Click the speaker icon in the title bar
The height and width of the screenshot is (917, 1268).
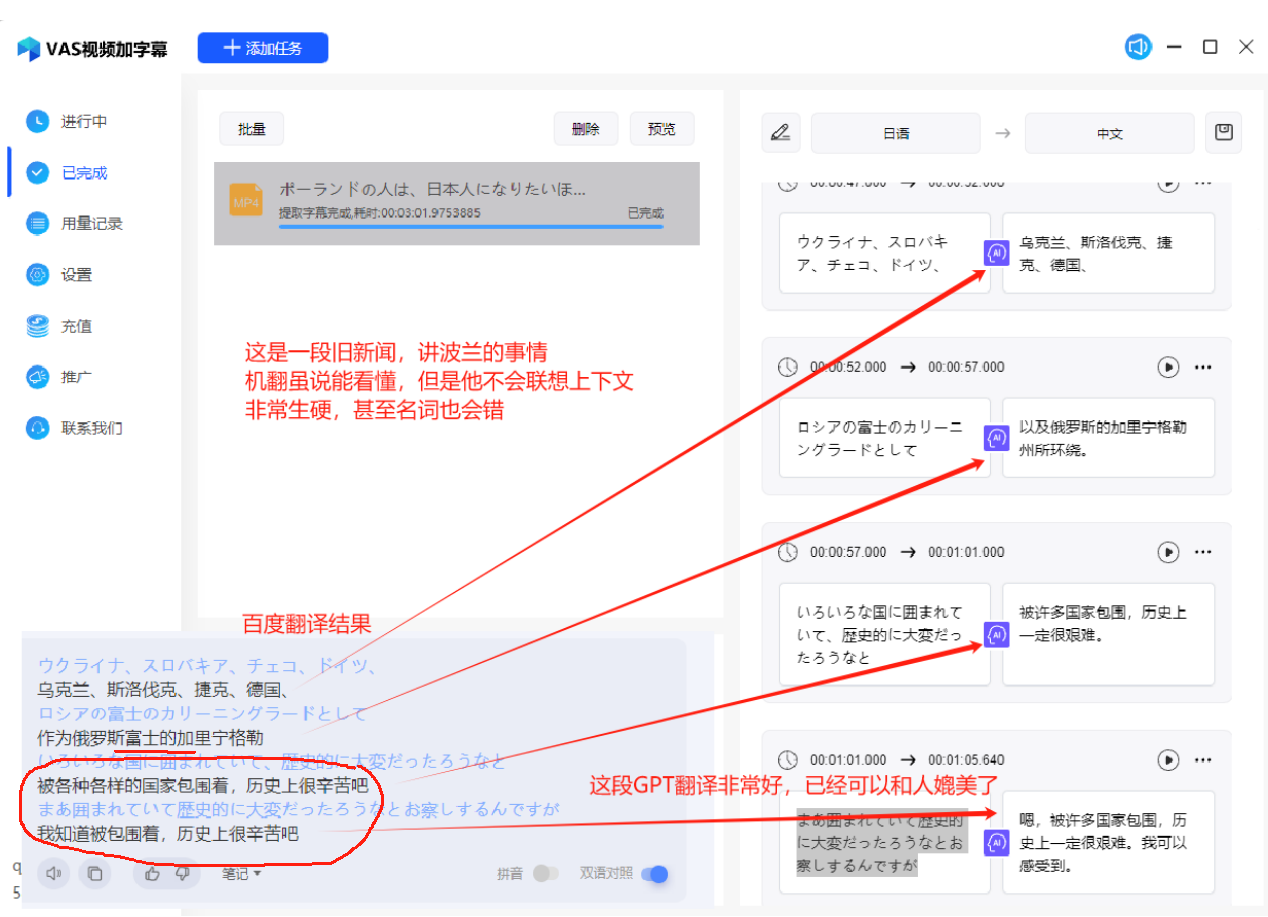[x=1137, y=46]
